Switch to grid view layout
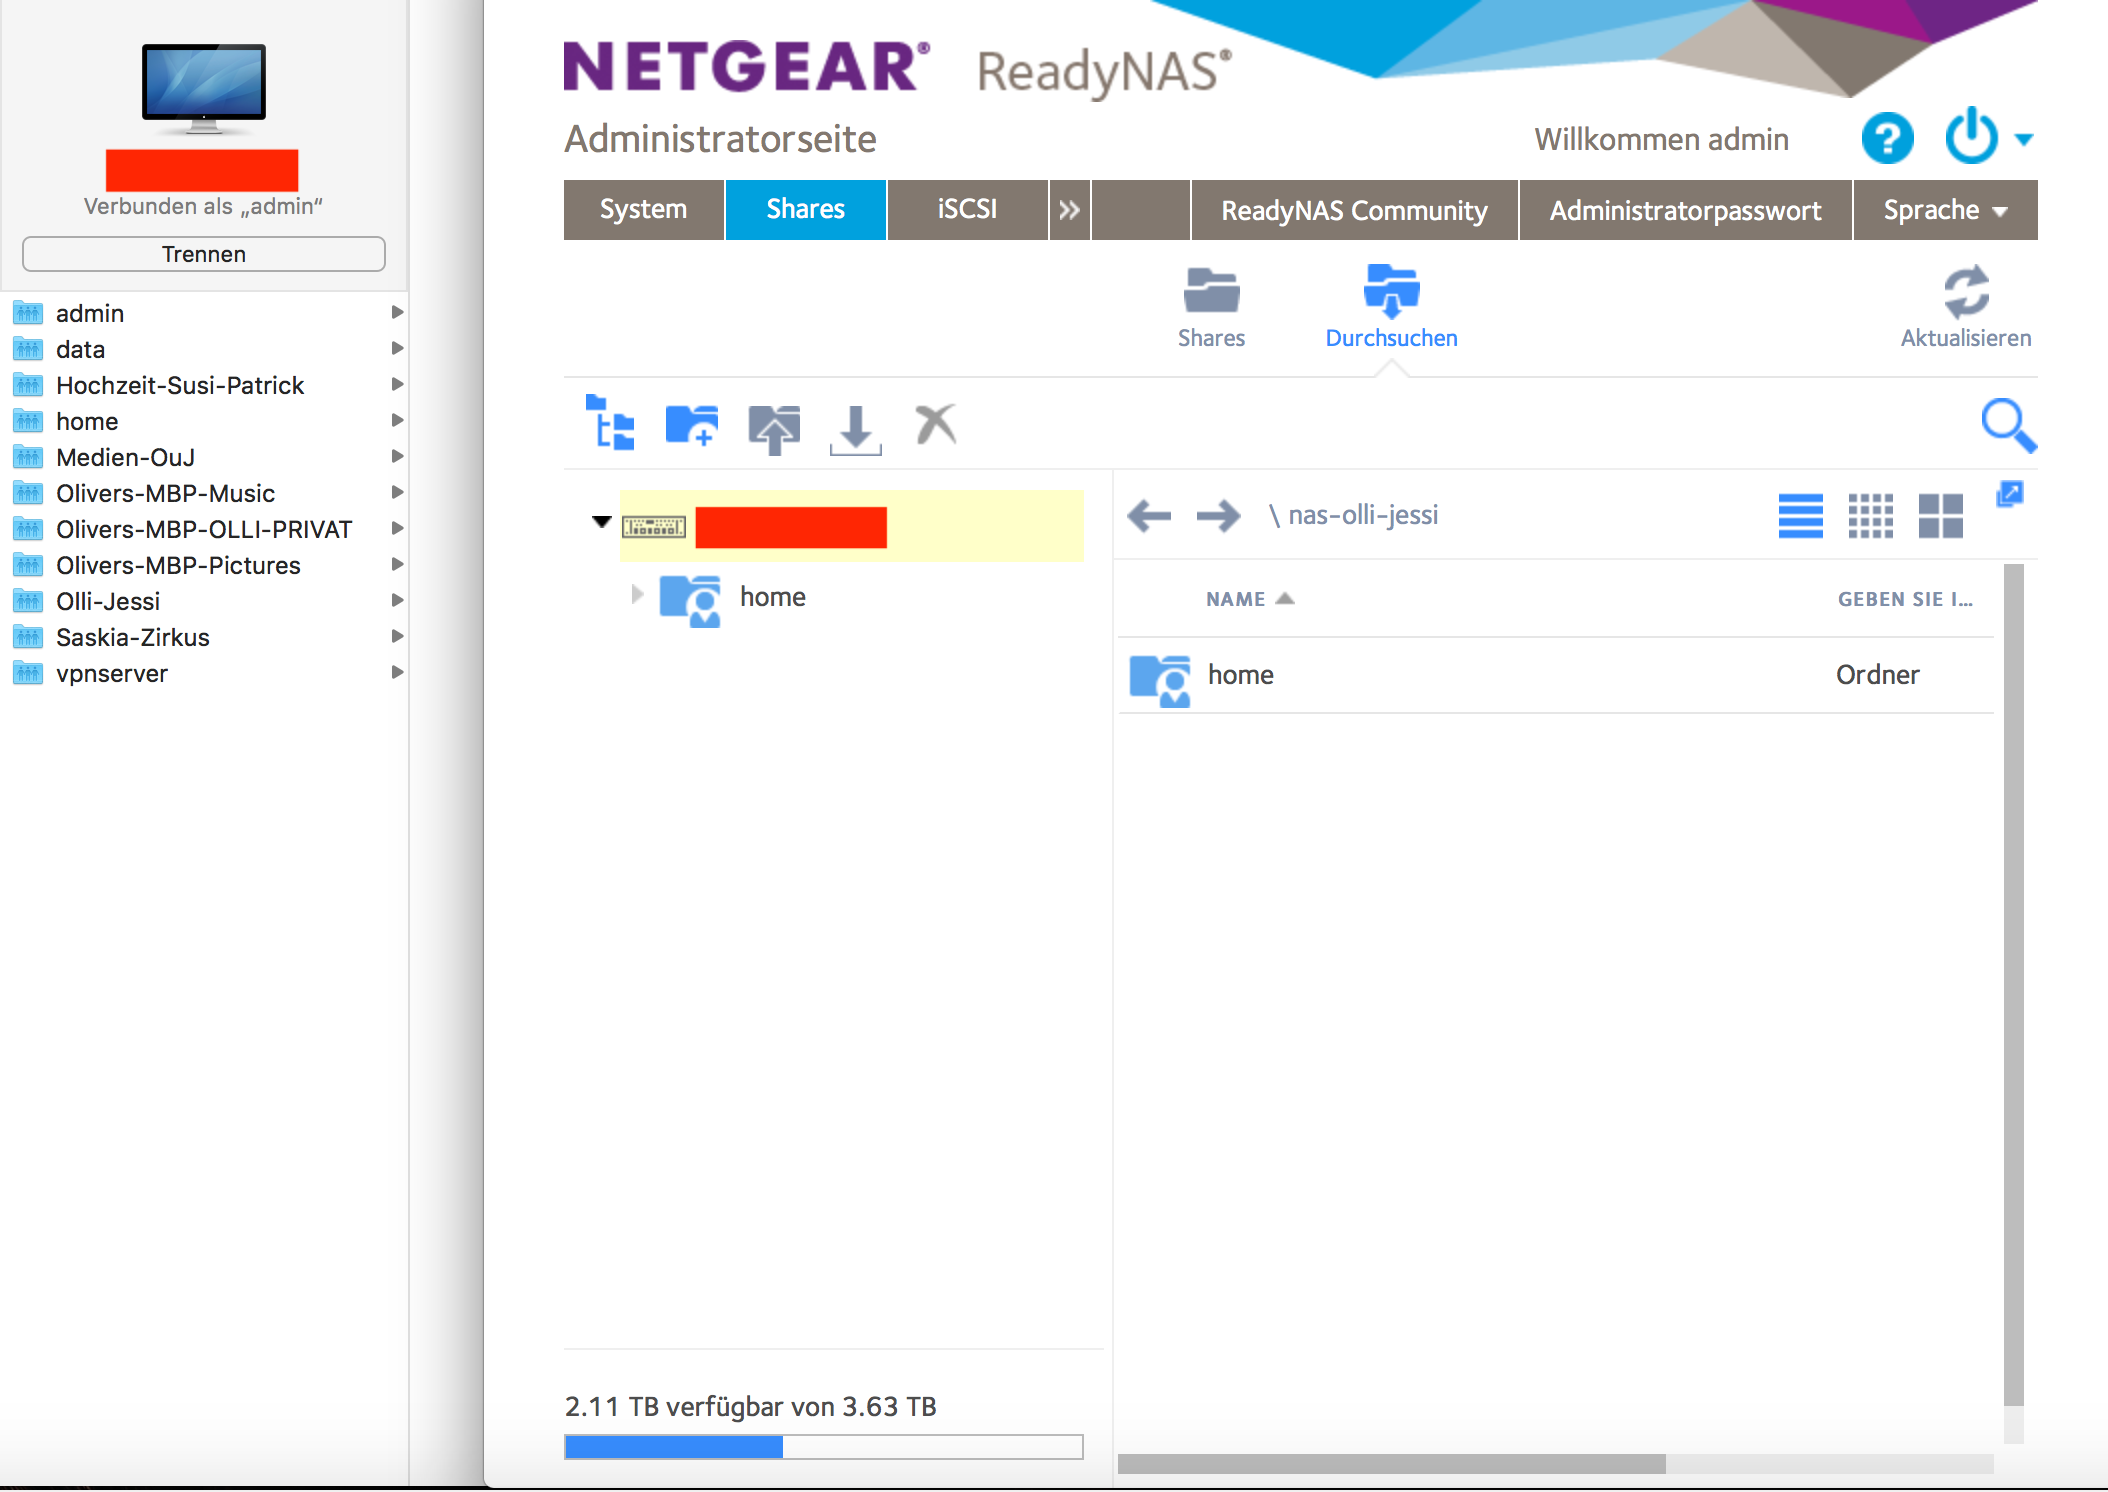 click(x=1871, y=516)
